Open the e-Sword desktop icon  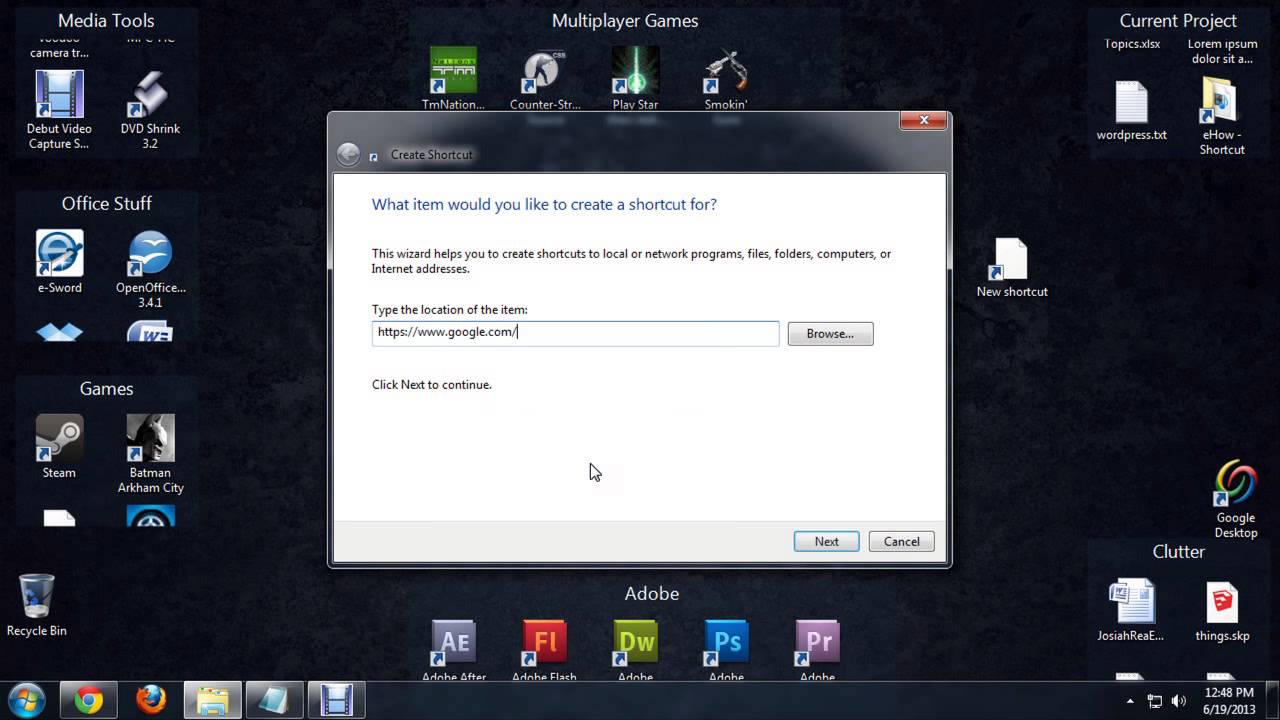click(x=58, y=252)
